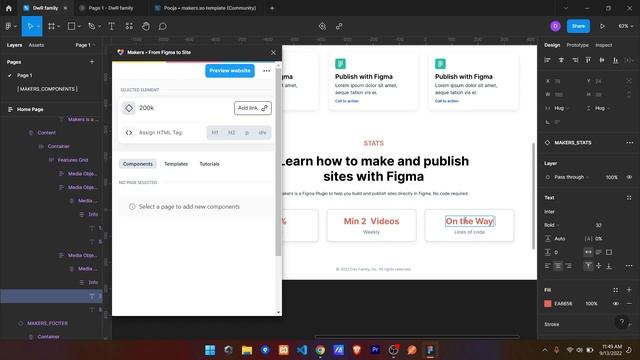Open text type details menu
Viewport: 640px width, 360px height.
(x=629, y=266)
